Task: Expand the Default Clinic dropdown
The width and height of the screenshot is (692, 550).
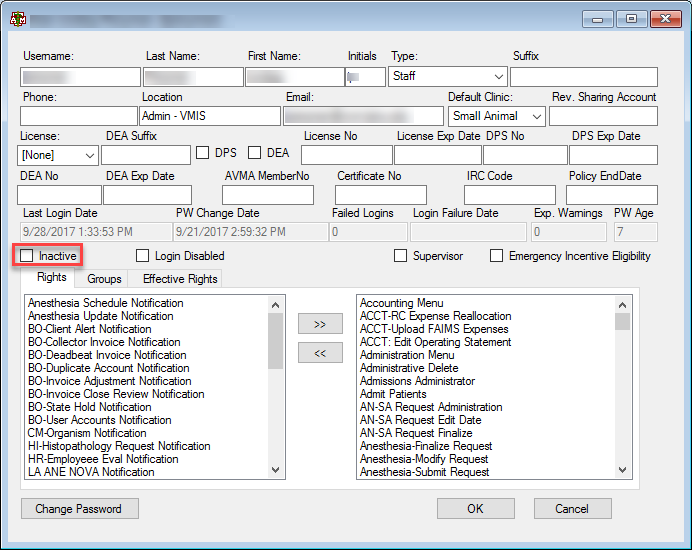Action: pos(496,116)
